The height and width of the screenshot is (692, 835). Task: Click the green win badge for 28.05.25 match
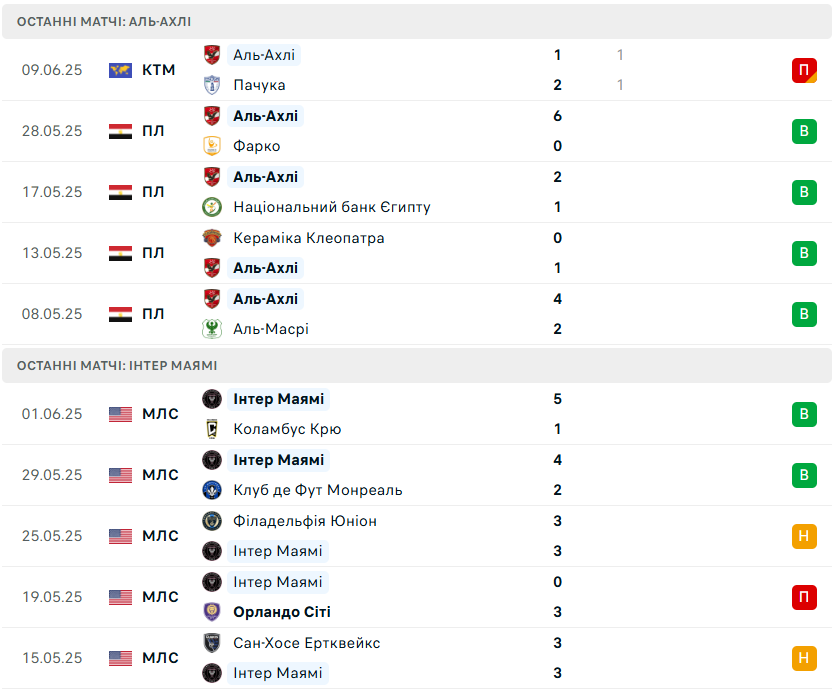pyautogui.click(x=804, y=131)
